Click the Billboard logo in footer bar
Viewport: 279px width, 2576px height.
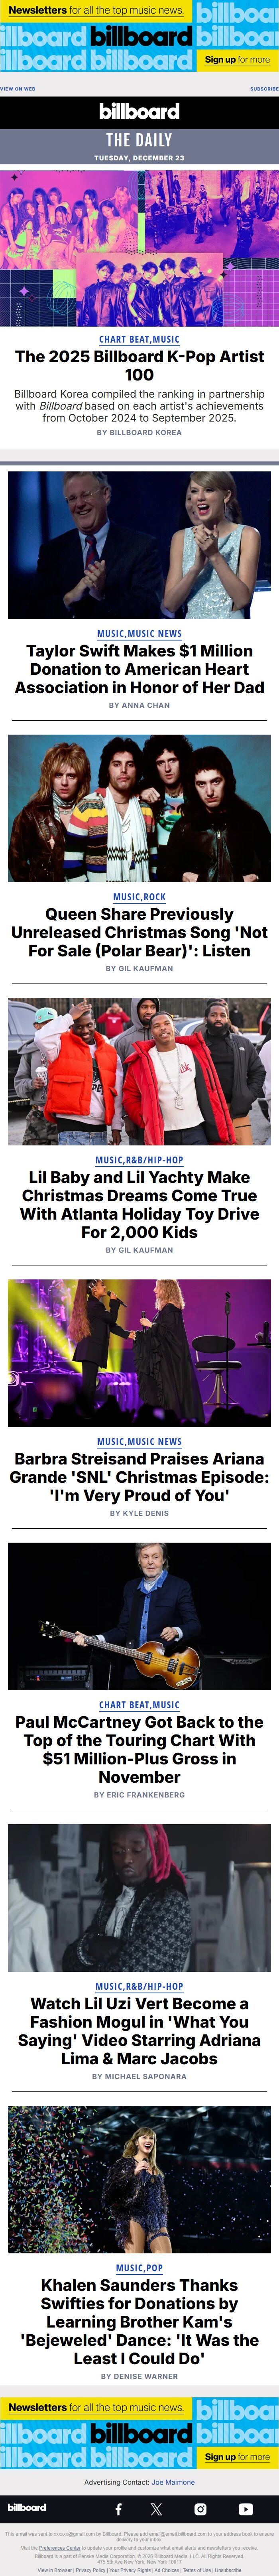(27, 2507)
